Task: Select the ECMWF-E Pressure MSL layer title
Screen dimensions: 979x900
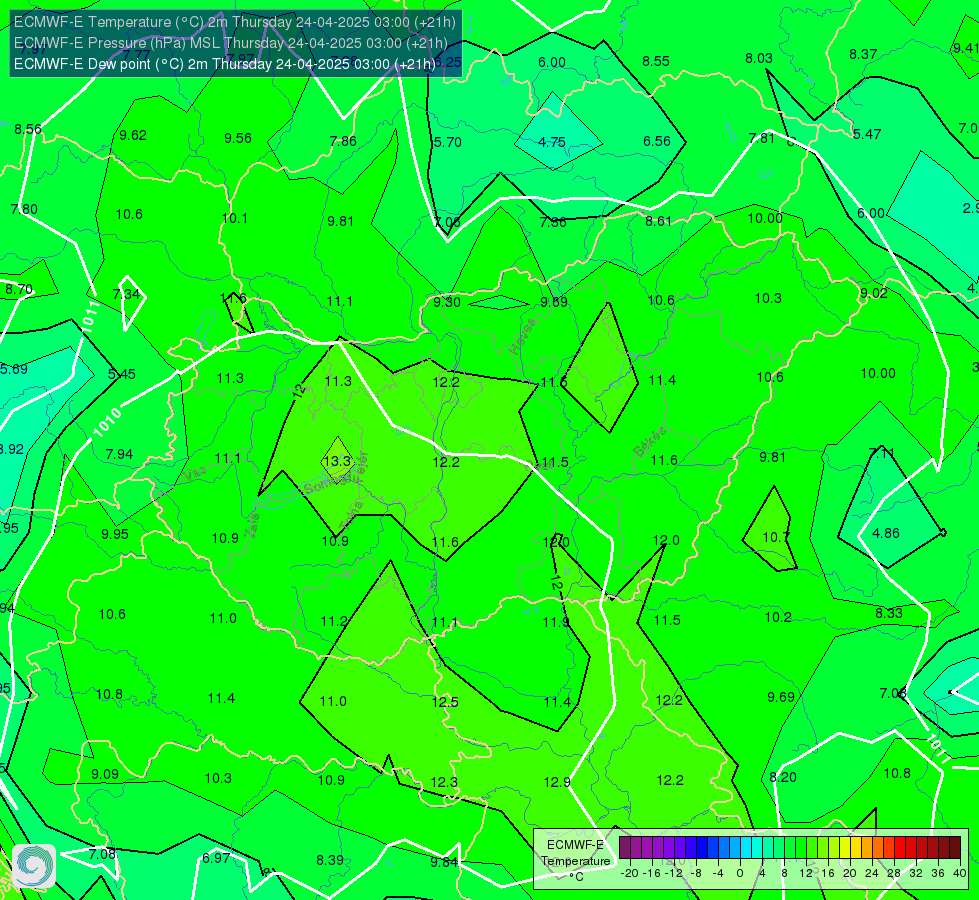Action: point(230,42)
